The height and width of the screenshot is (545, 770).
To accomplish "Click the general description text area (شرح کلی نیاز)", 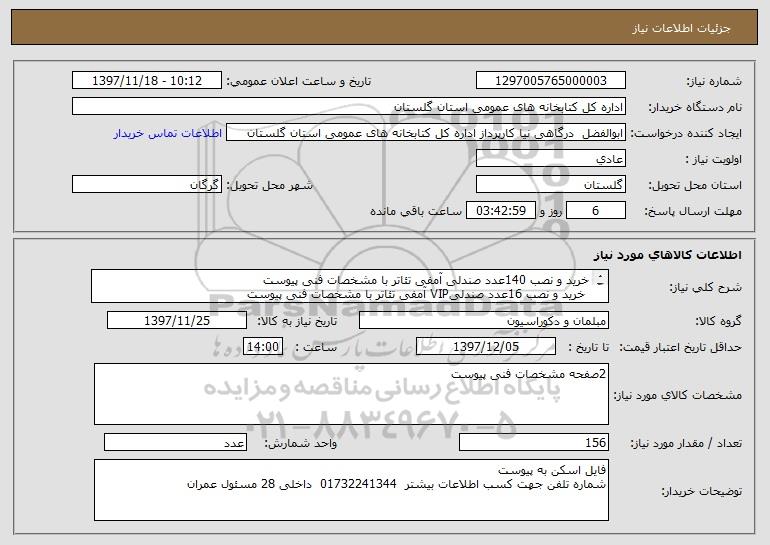I will [x=350, y=286].
